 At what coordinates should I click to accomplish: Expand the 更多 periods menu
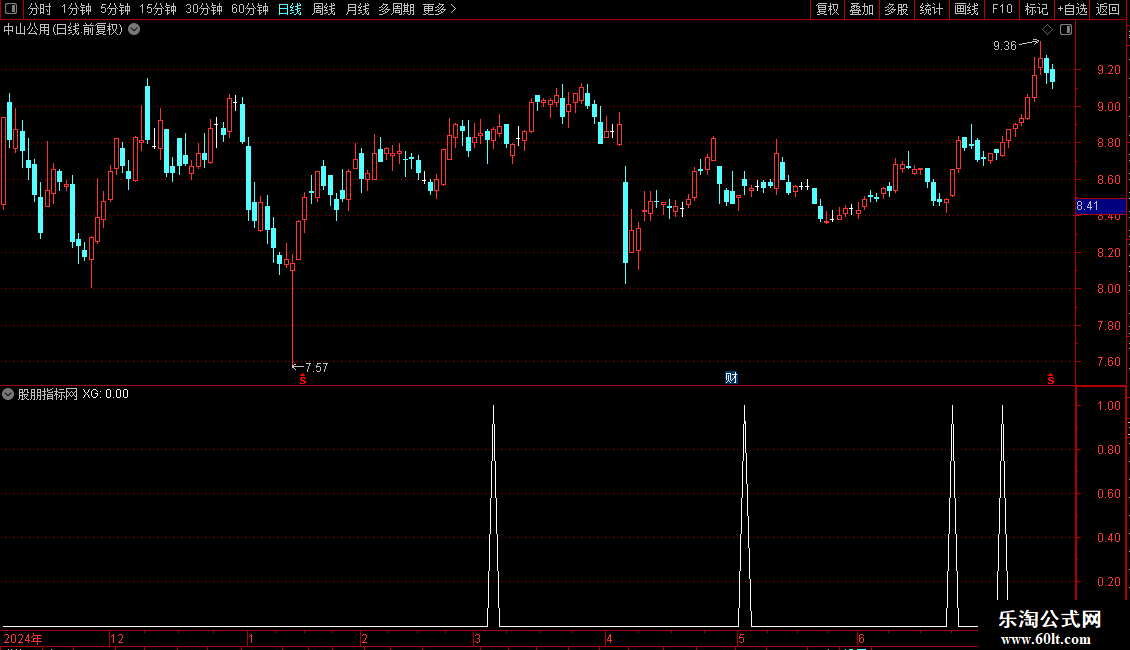coord(440,9)
